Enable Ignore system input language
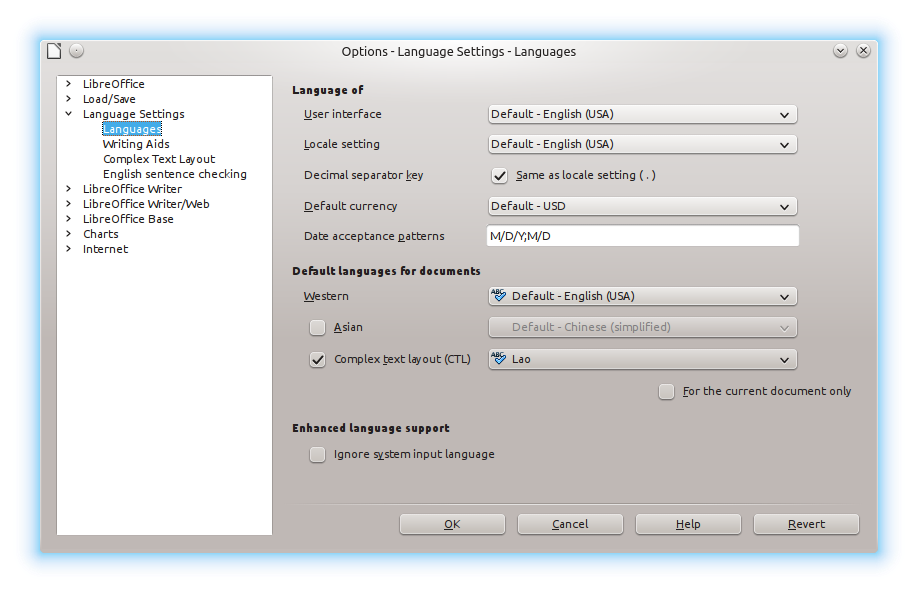 pos(317,454)
